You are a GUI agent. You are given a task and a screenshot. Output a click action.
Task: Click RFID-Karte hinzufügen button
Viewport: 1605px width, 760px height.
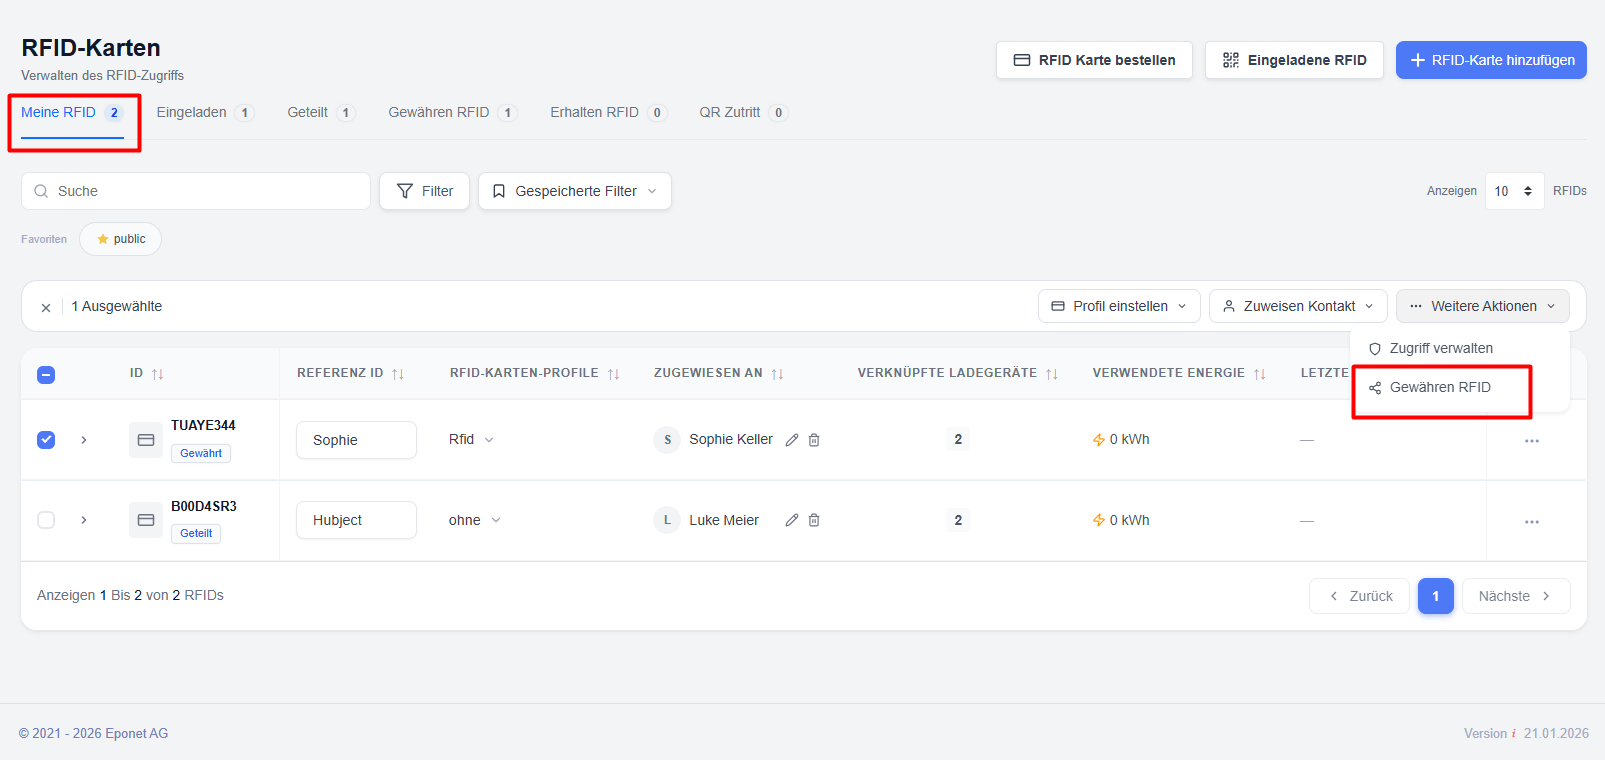point(1491,60)
